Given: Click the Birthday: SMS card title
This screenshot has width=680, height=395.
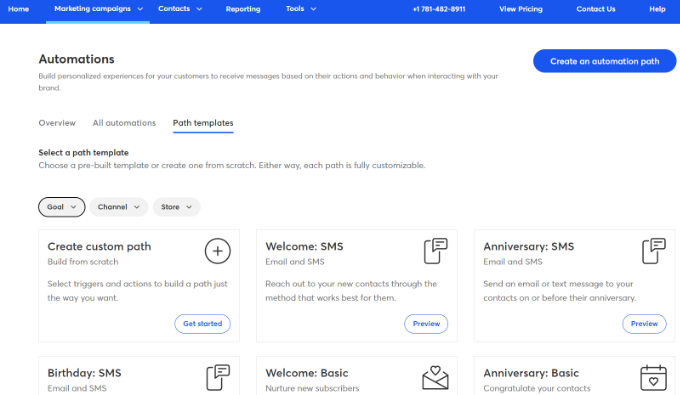Looking at the screenshot, I should [84, 373].
